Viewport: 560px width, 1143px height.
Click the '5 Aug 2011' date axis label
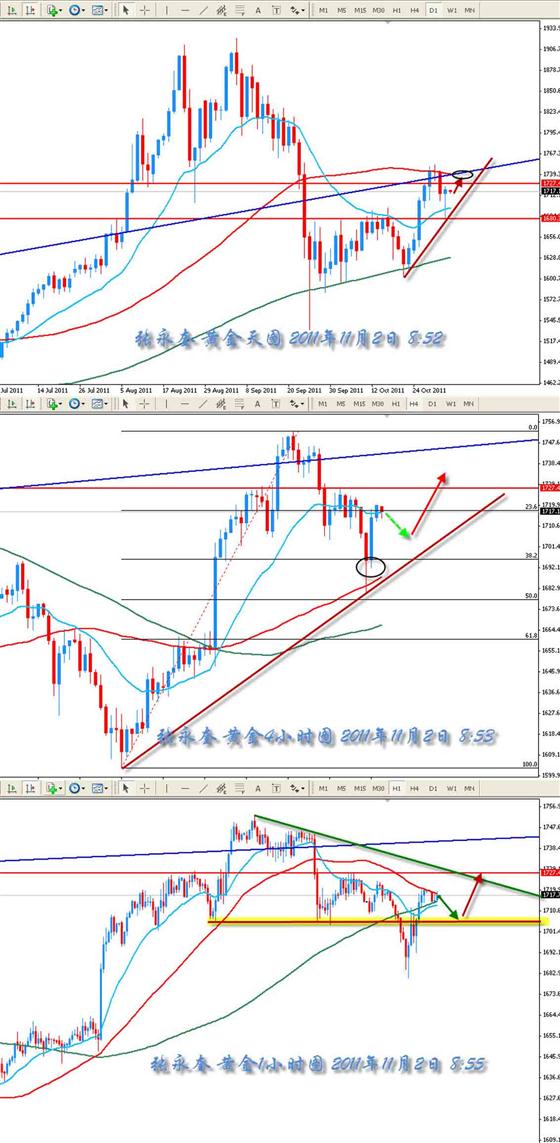[136, 389]
